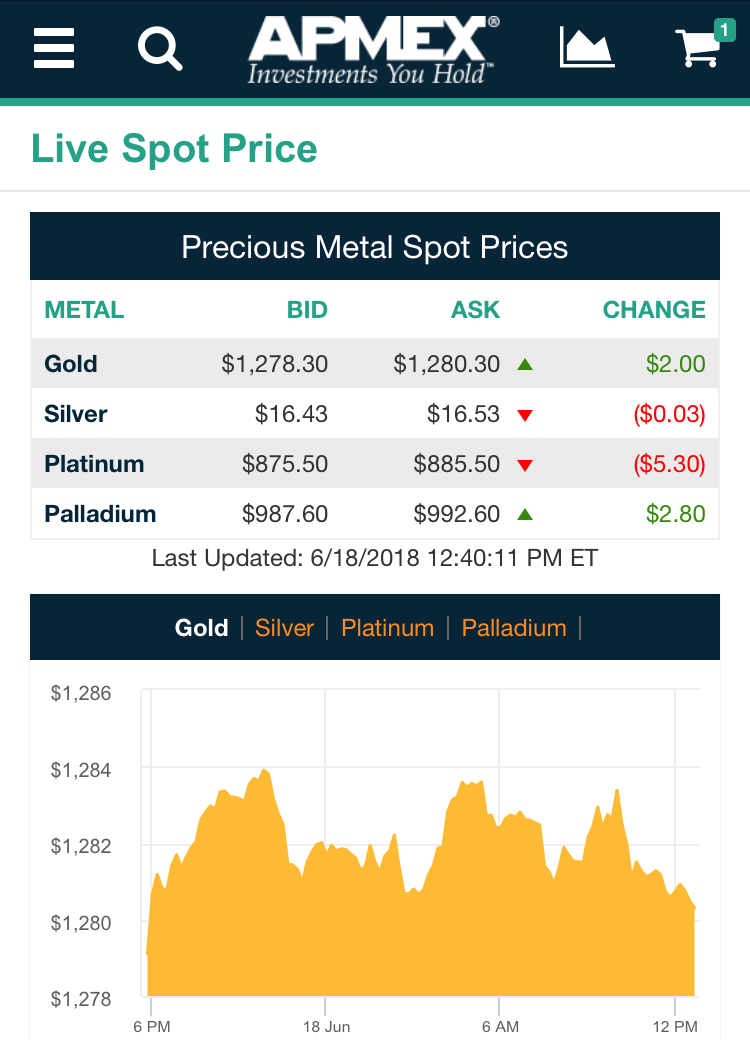
Task: Click green up arrow in Gold row
Action: (525, 364)
